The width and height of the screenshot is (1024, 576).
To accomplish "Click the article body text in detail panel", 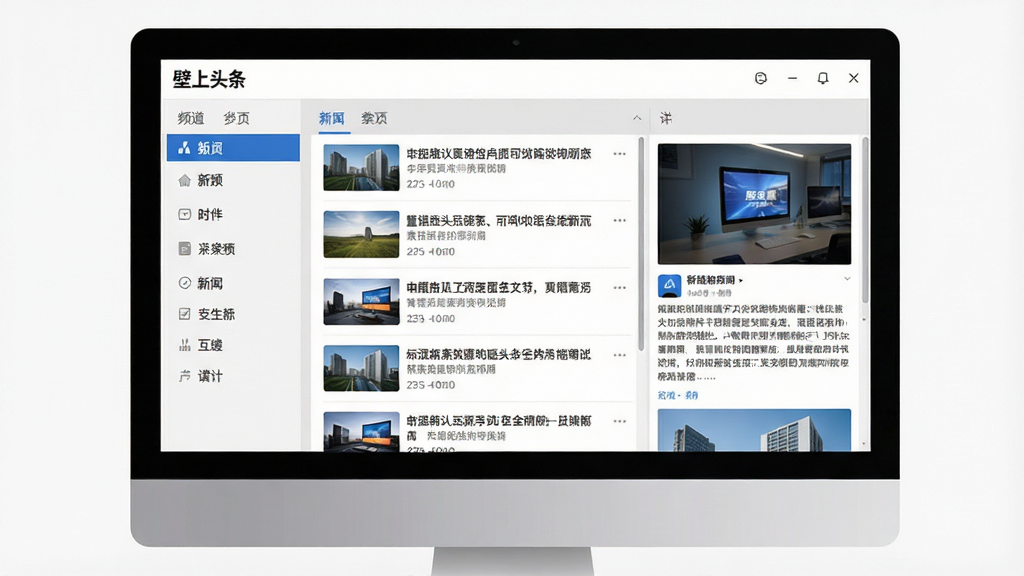I will click(754, 343).
